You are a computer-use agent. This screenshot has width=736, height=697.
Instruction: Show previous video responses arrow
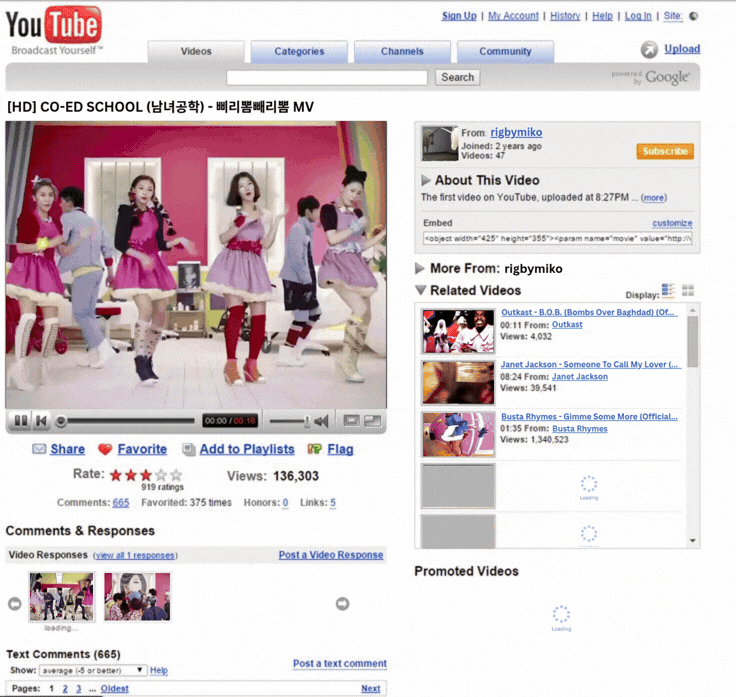coord(15,604)
